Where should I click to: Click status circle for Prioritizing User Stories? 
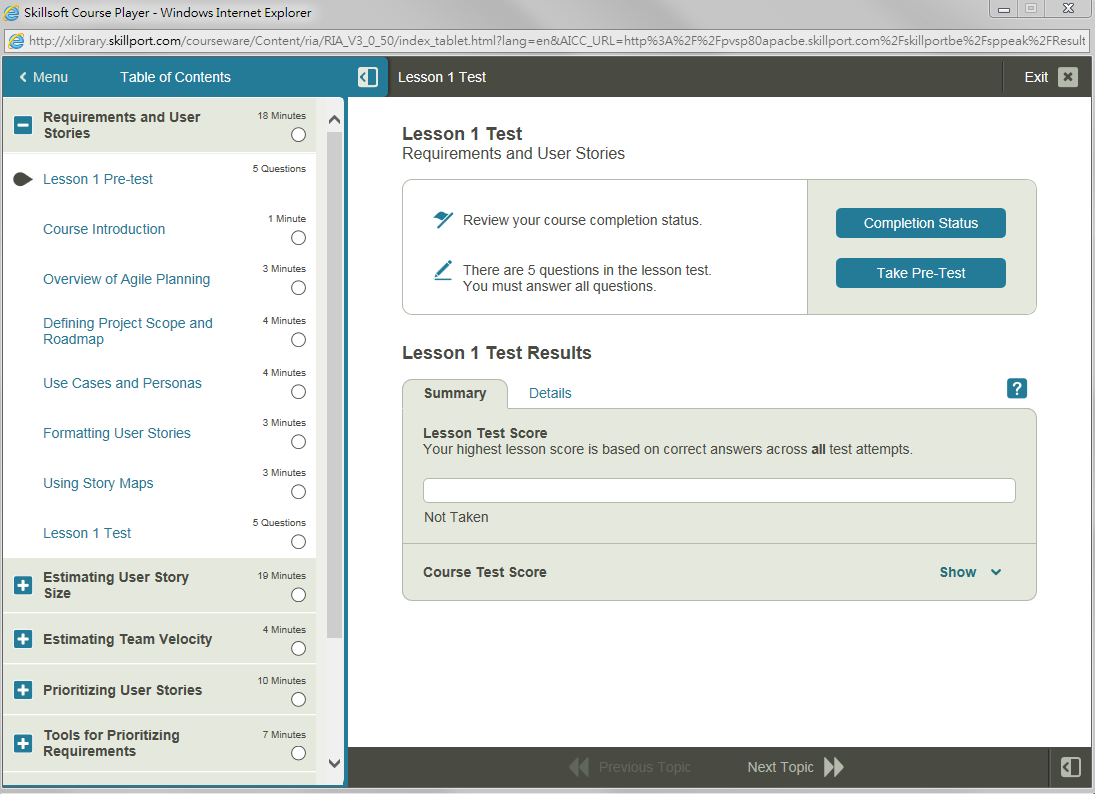click(x=298, y=700)
